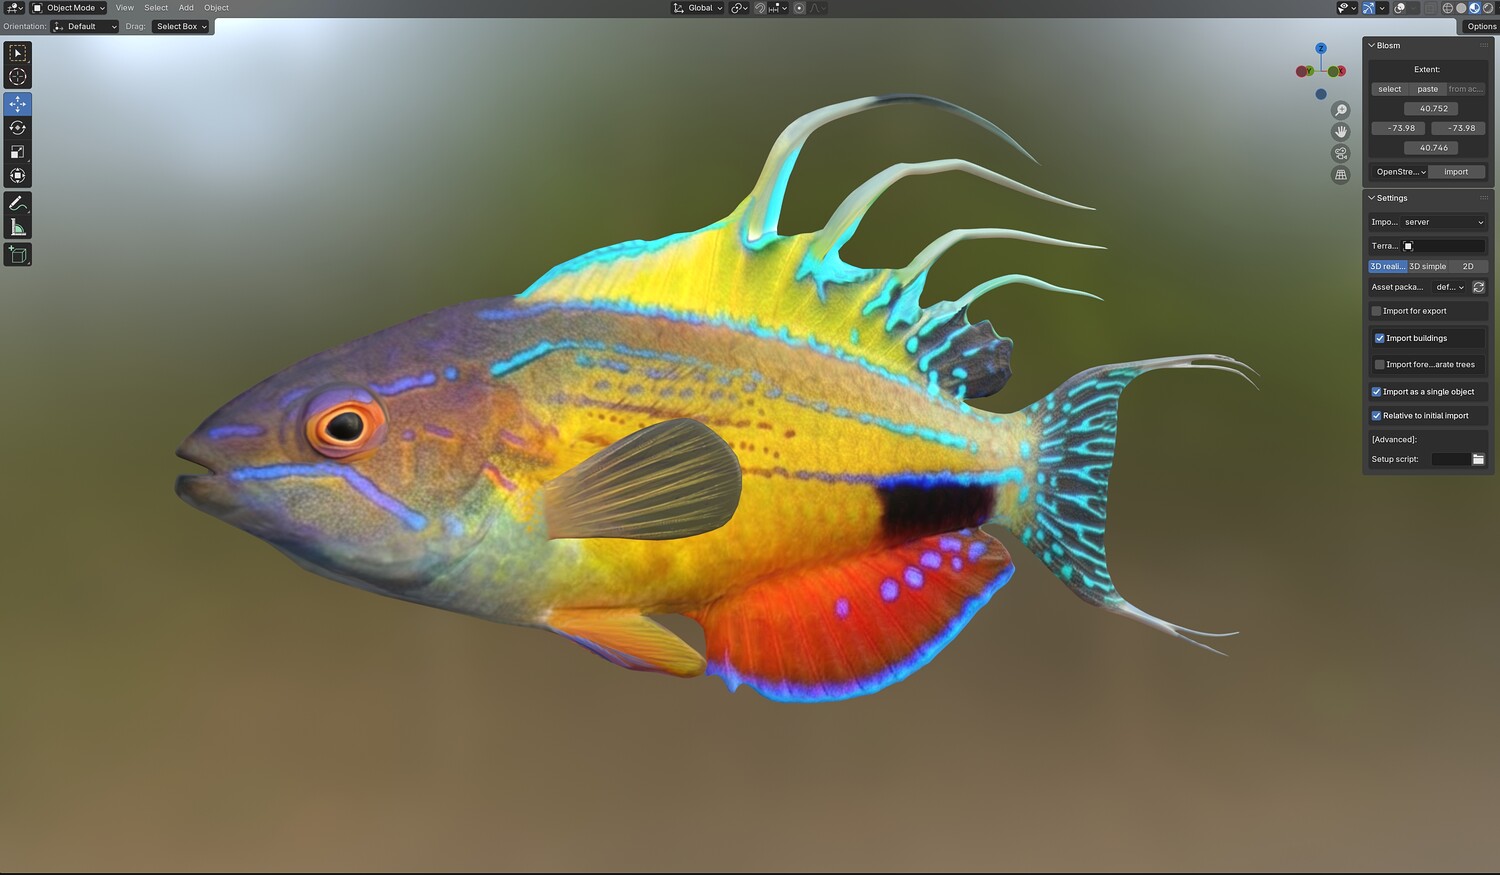This screenshot has height=875, width=1500.
Task: Select the Annotate pencil tool
Action: point(18,203)
